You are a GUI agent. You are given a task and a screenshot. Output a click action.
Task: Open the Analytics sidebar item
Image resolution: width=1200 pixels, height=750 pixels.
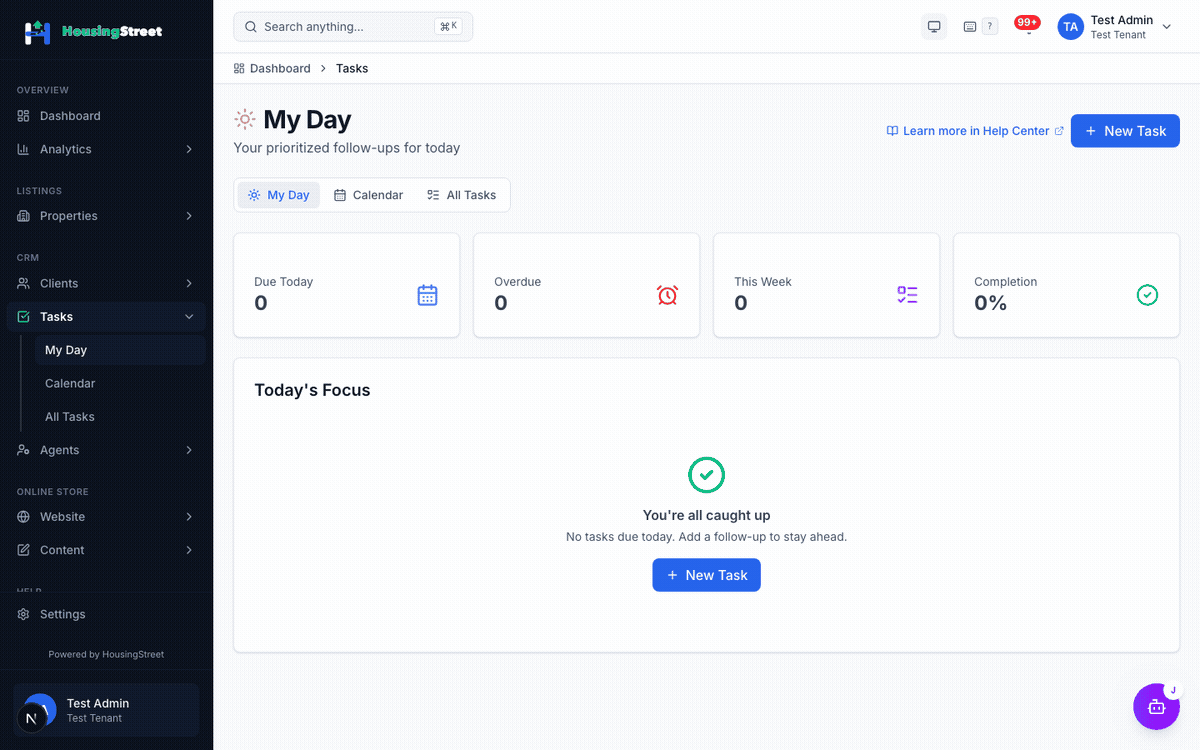pos(106,149)
